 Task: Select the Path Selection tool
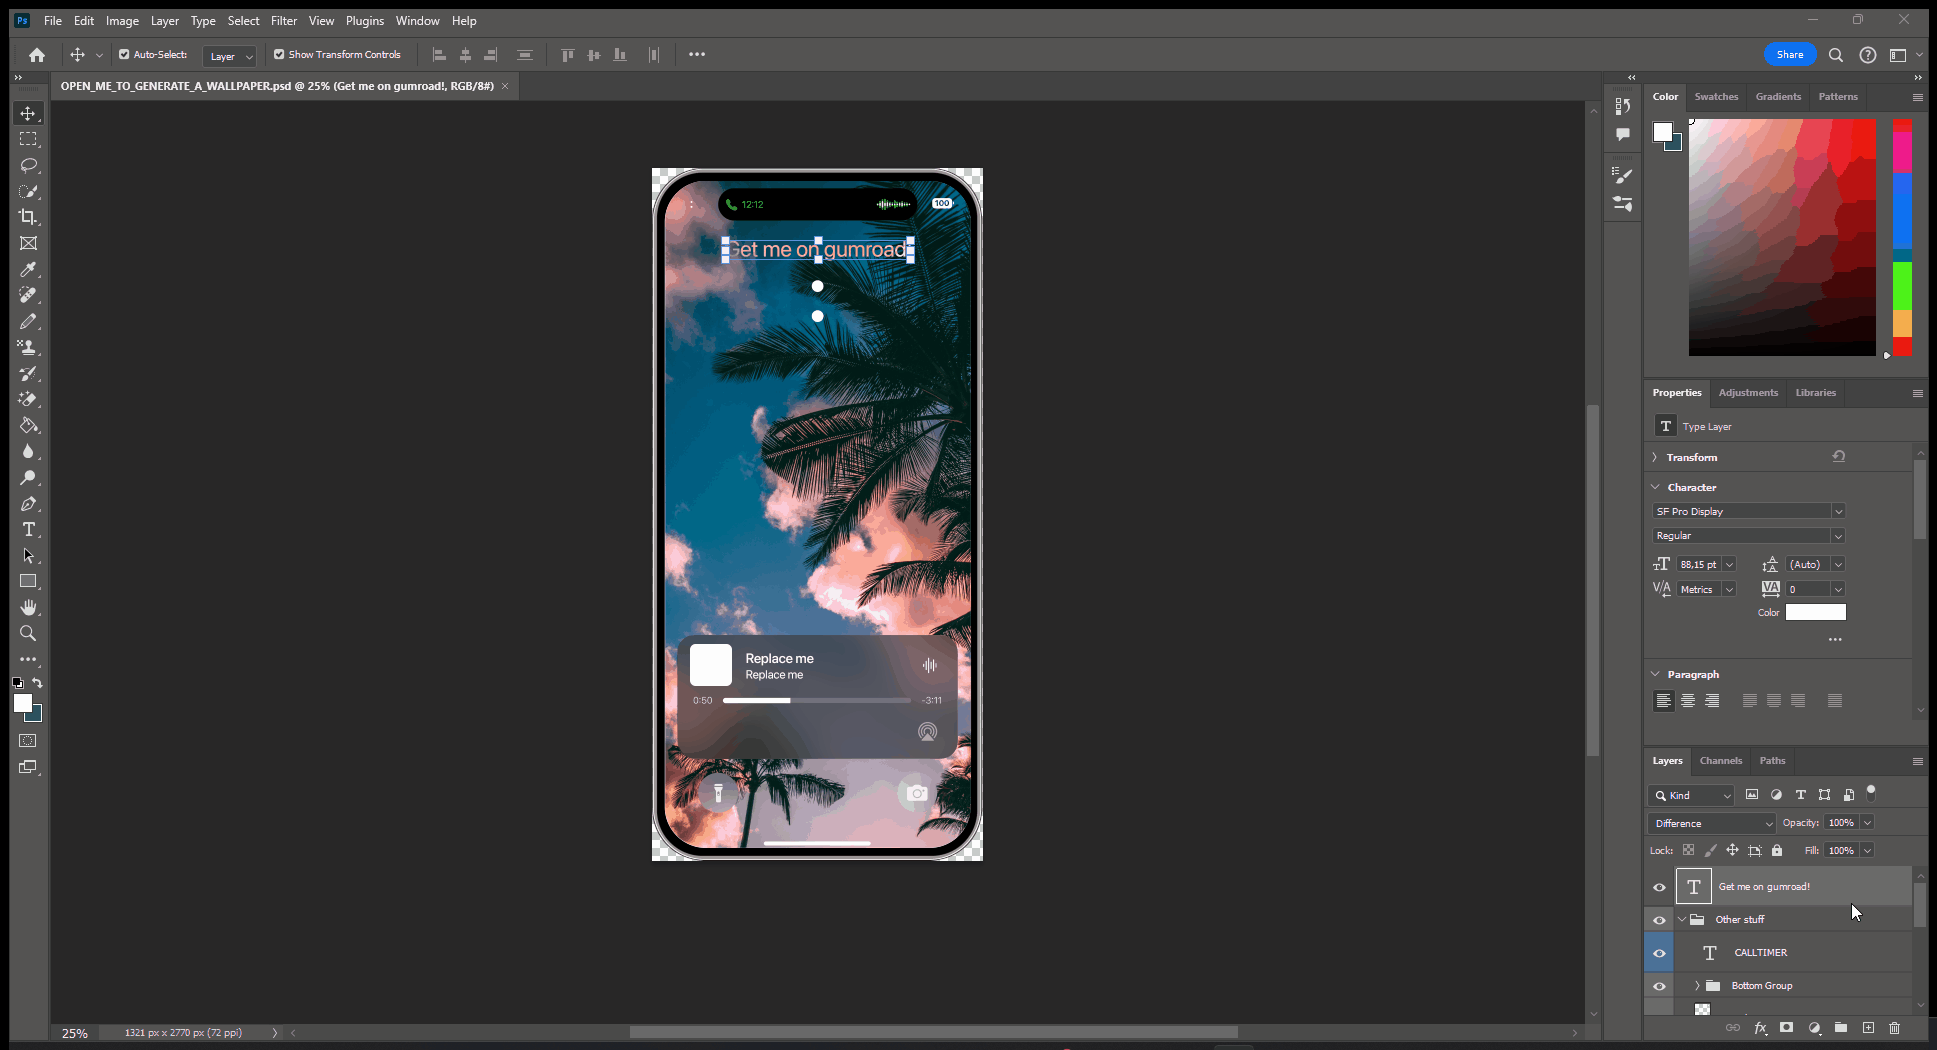[x=28, y=555]
